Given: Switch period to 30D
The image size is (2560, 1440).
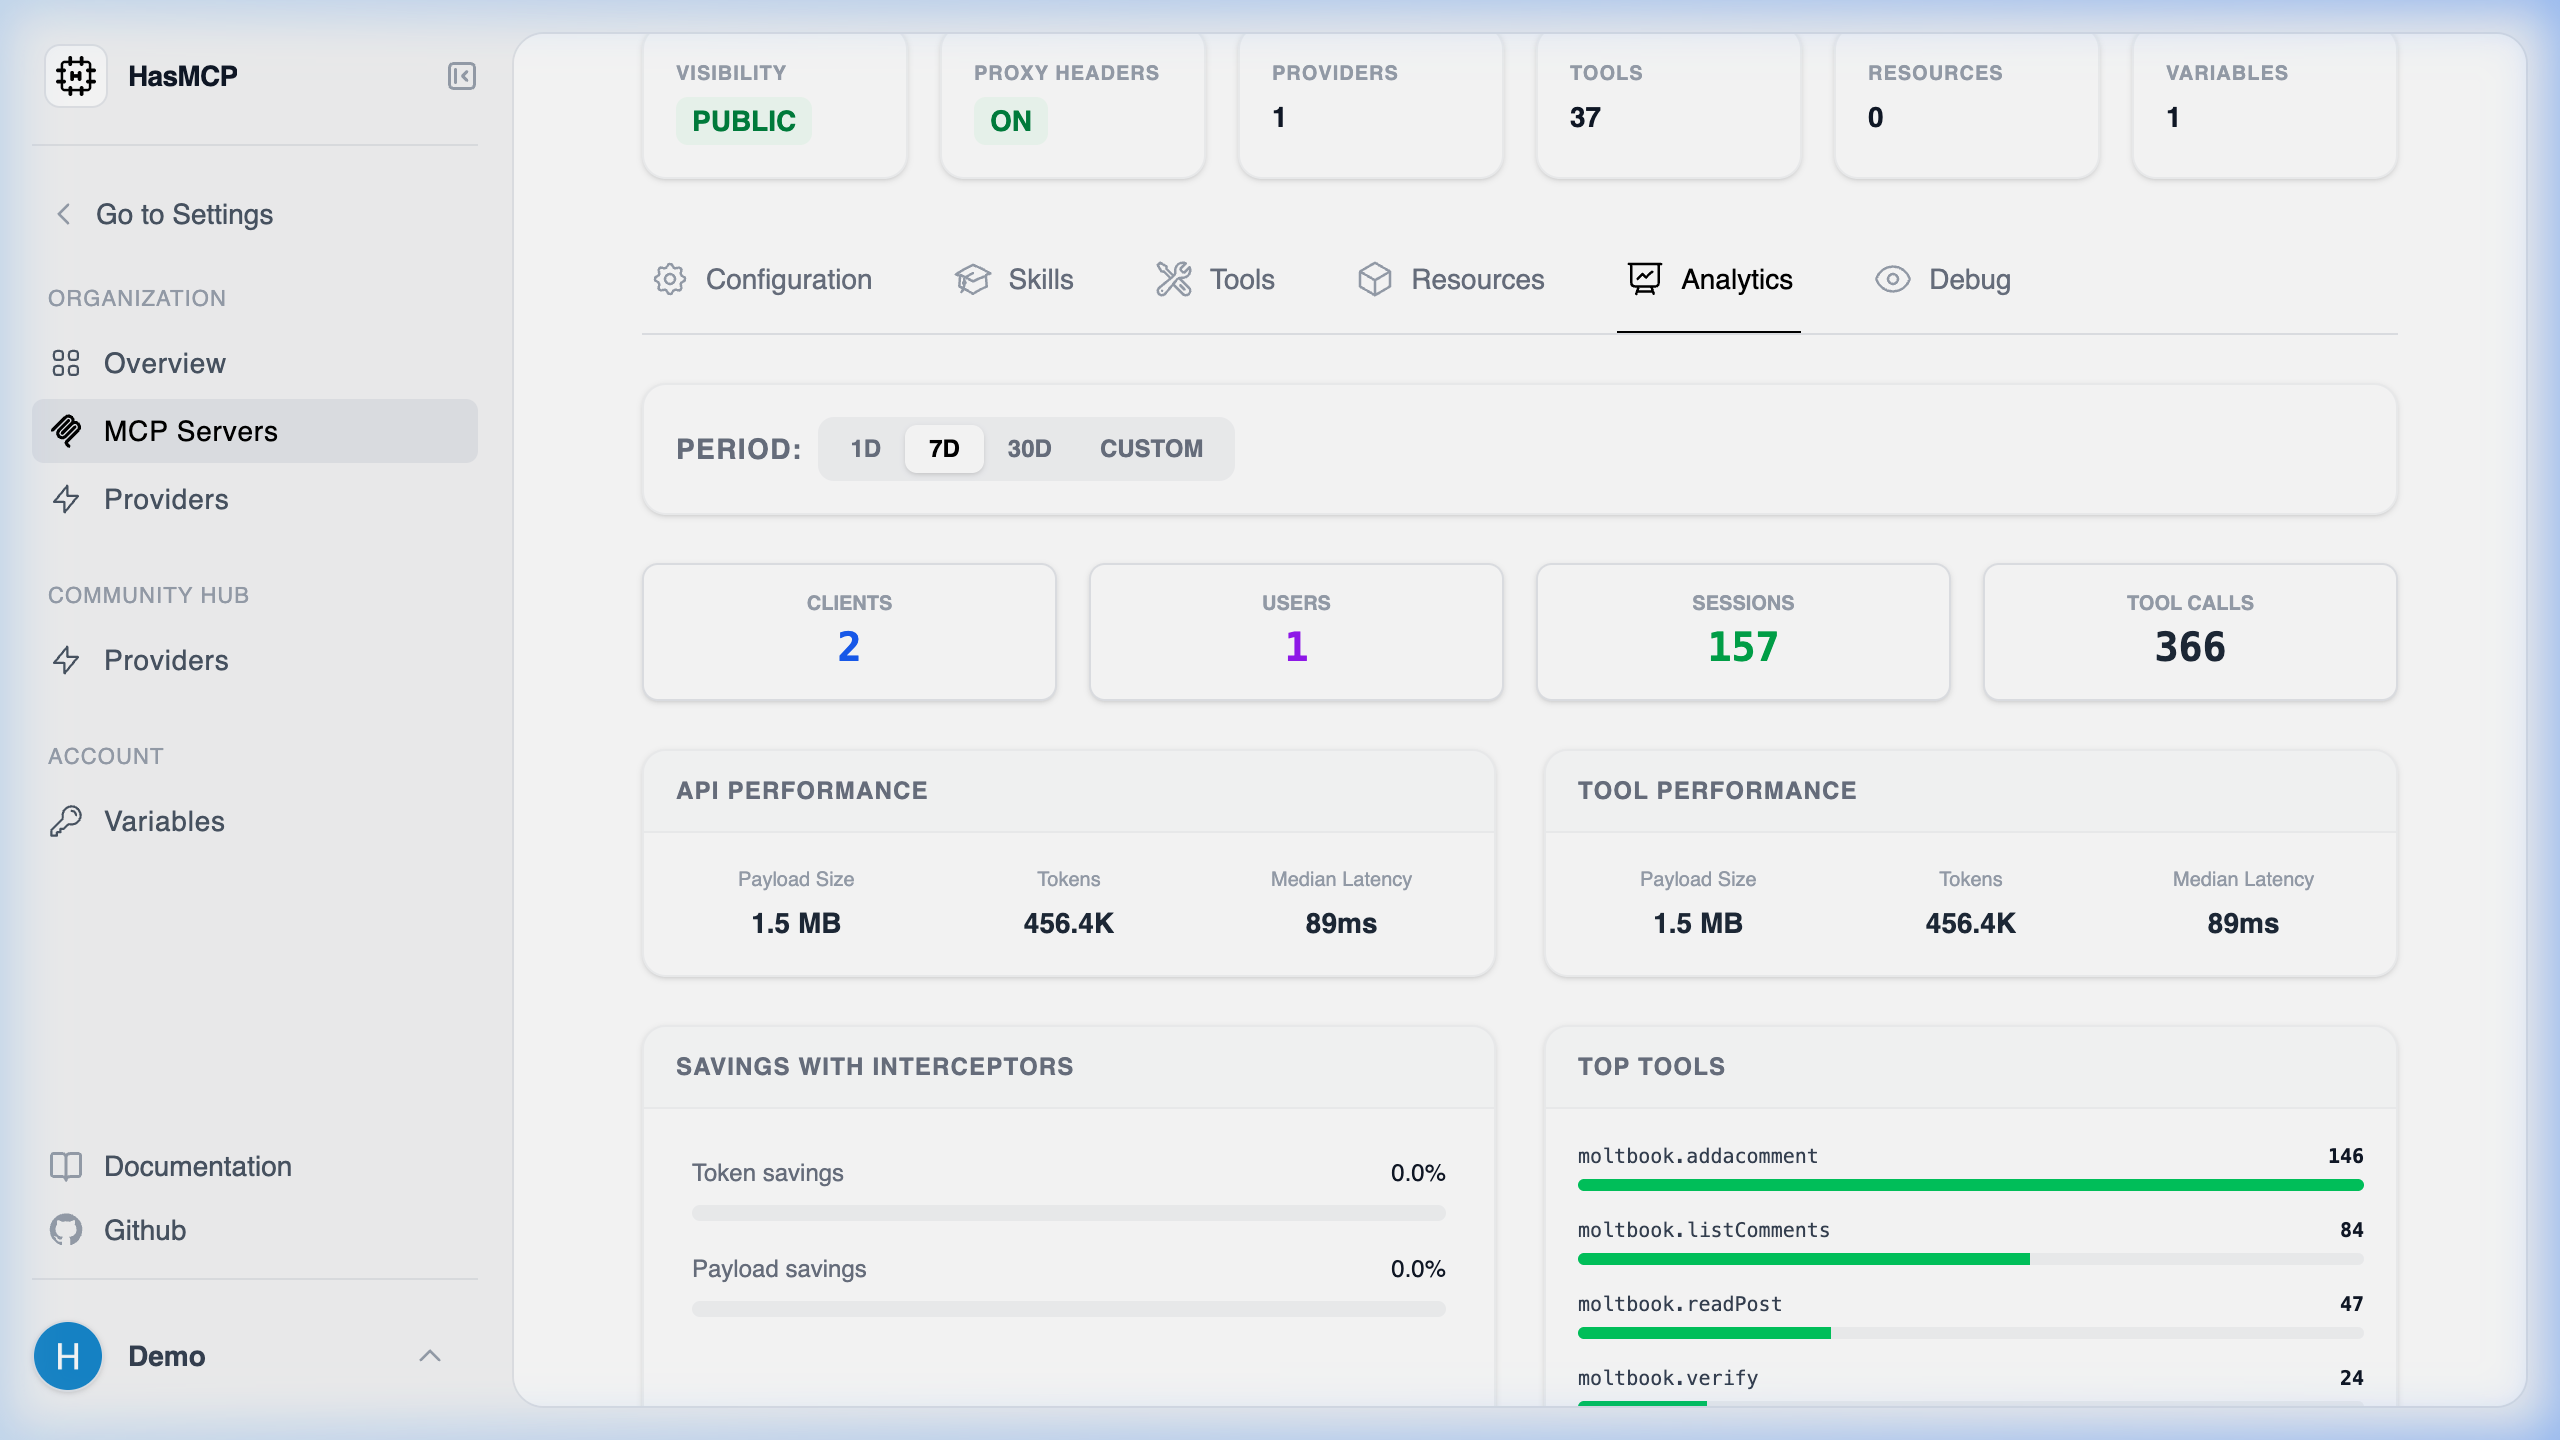Looking at the screenshot, I should [x=1029, y=448].
